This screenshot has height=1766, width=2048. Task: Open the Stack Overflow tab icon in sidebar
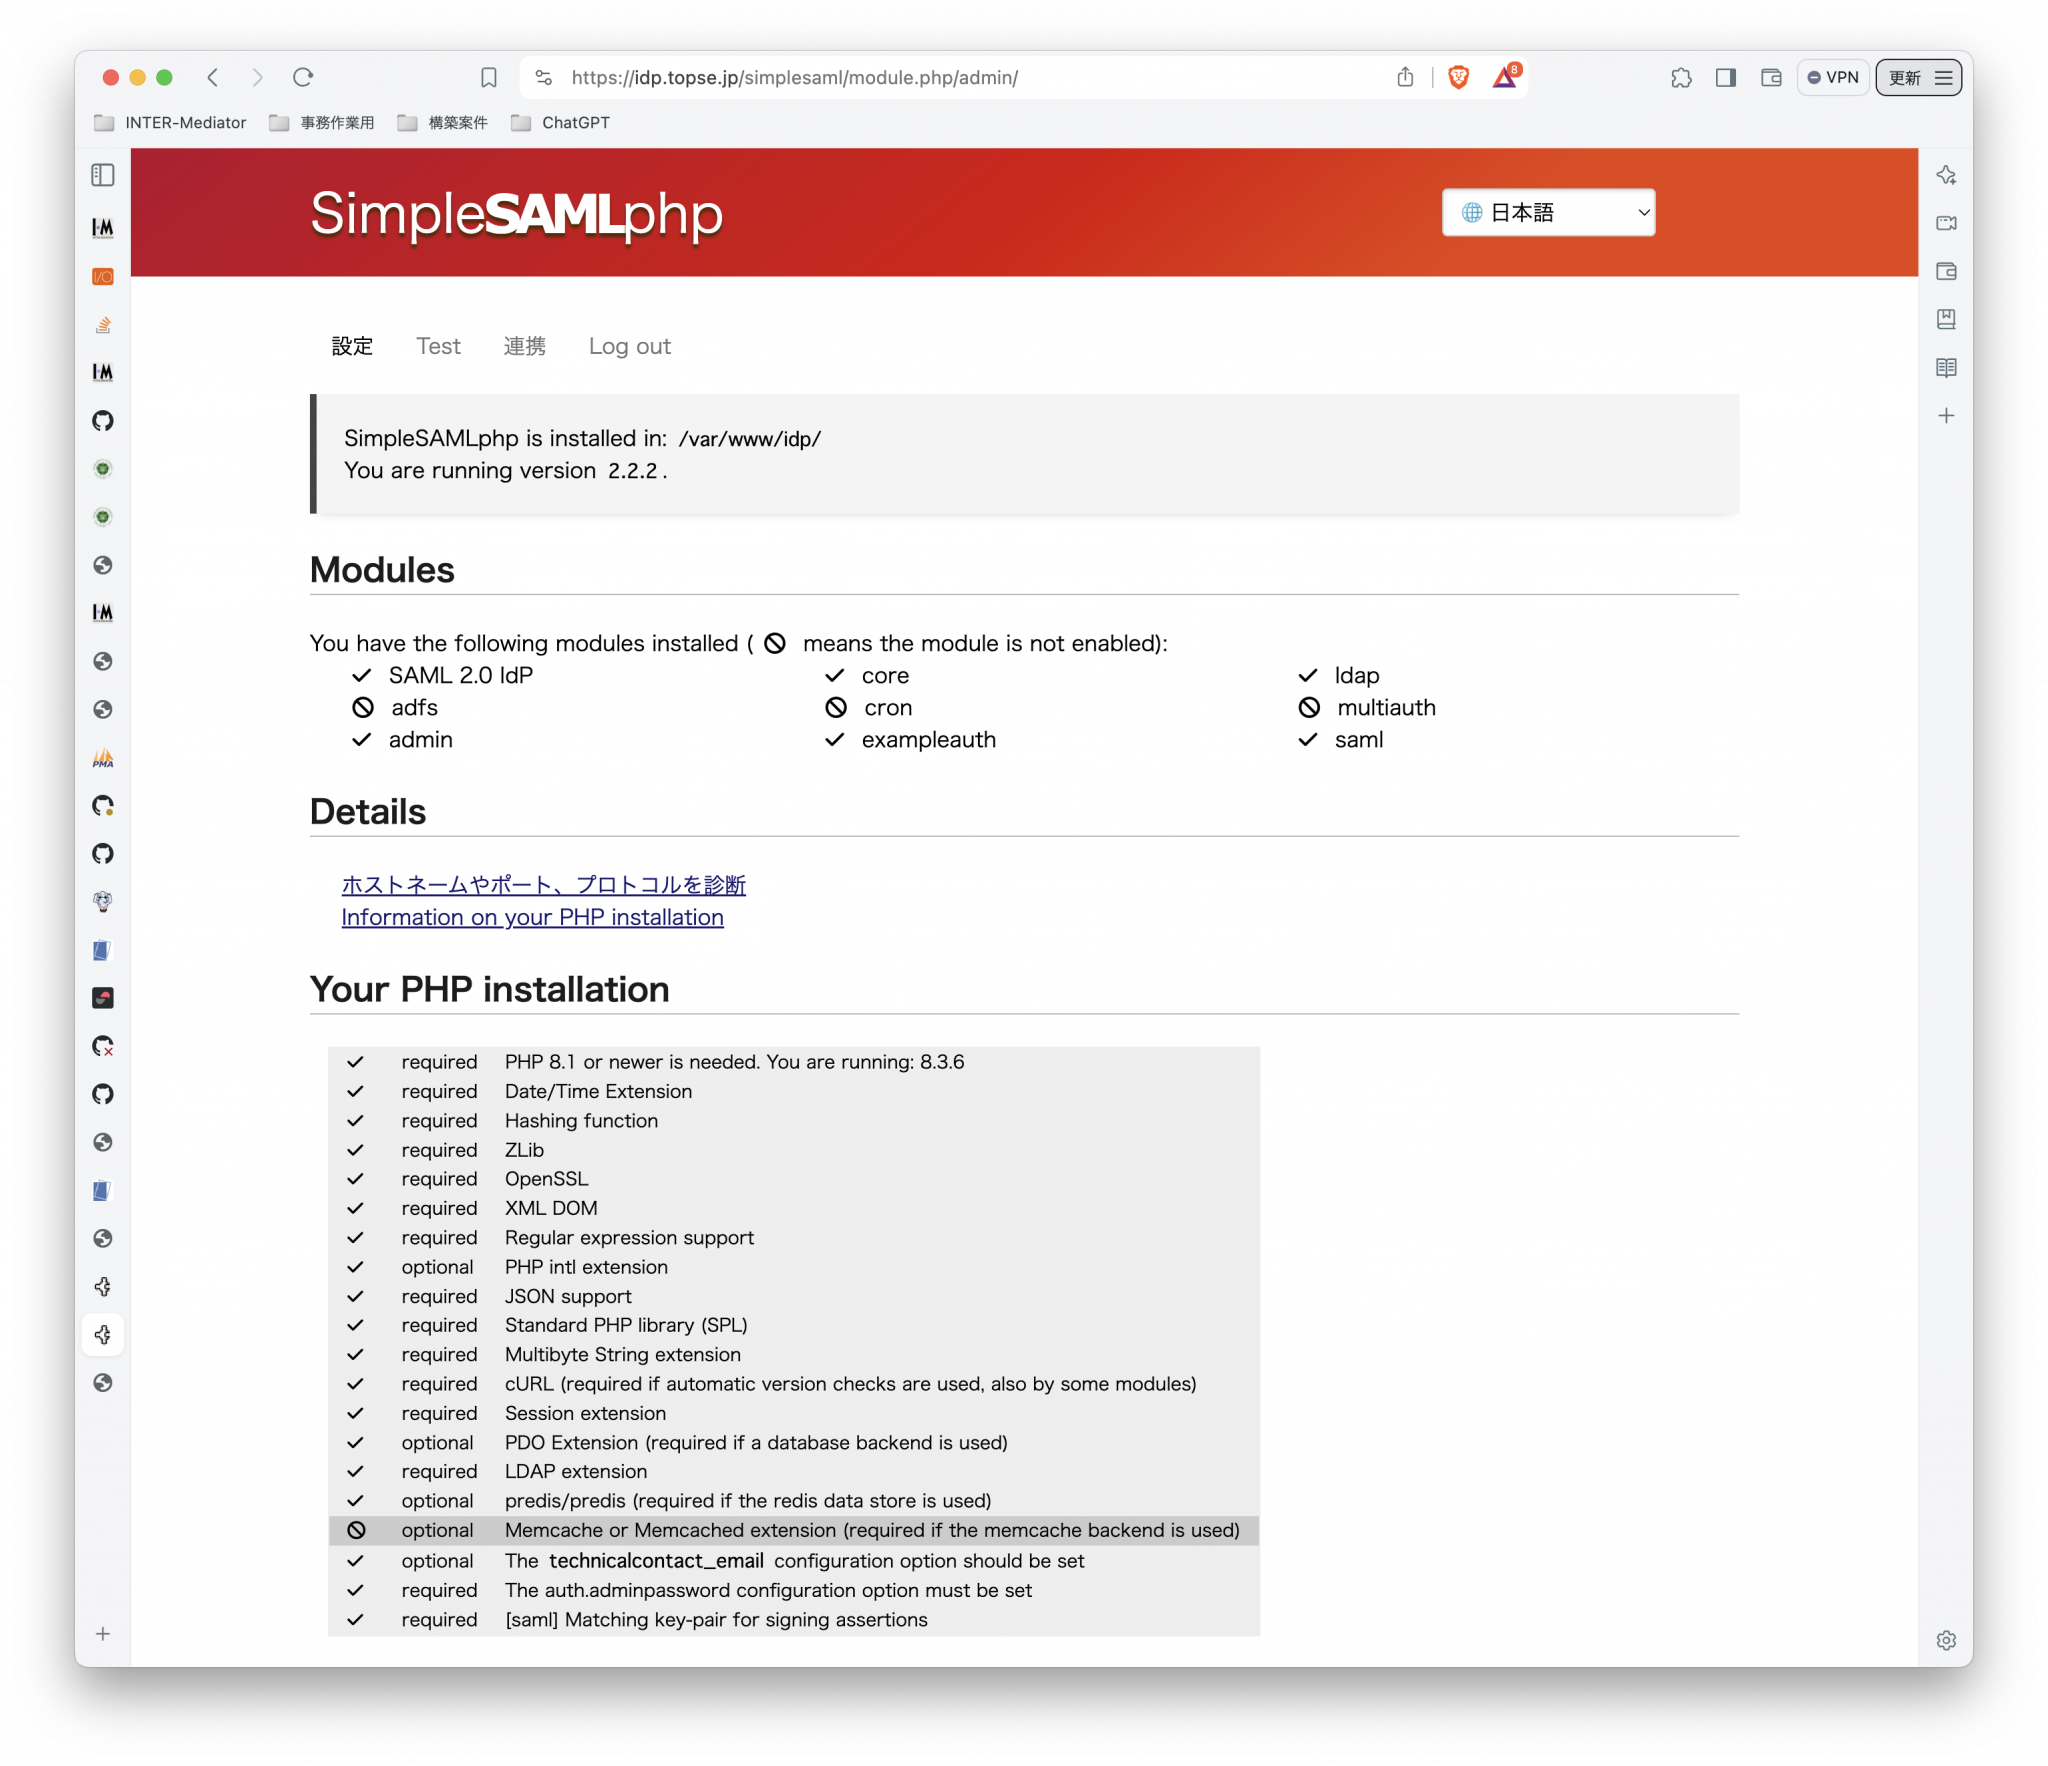(x=103, y=324)
